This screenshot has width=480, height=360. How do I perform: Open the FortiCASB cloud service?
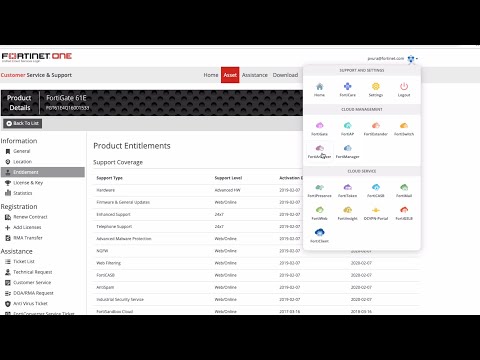pos(376,191)
